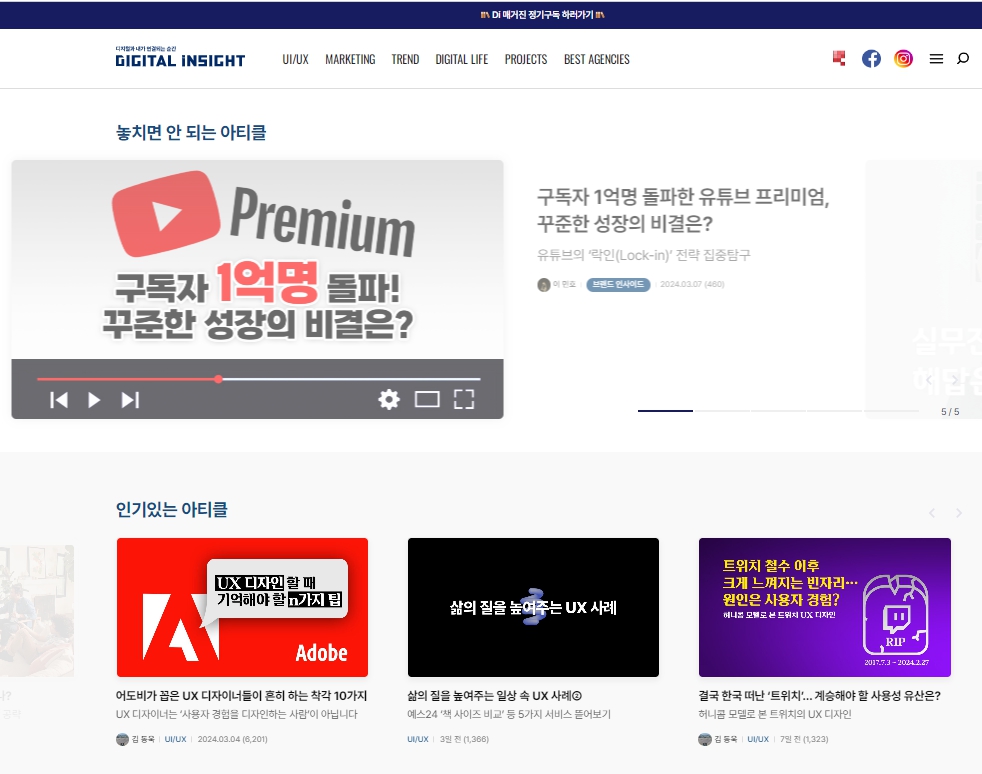Open the Facebook page icon
This screenshot has width=982, height=774.
pyautogui.click(x=871, y=58)
